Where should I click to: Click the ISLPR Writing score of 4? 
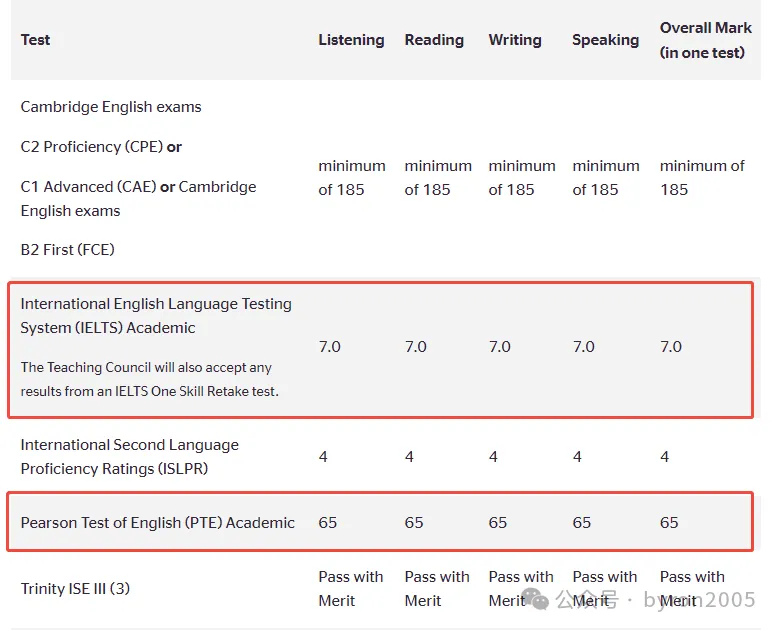coord(493,457)
